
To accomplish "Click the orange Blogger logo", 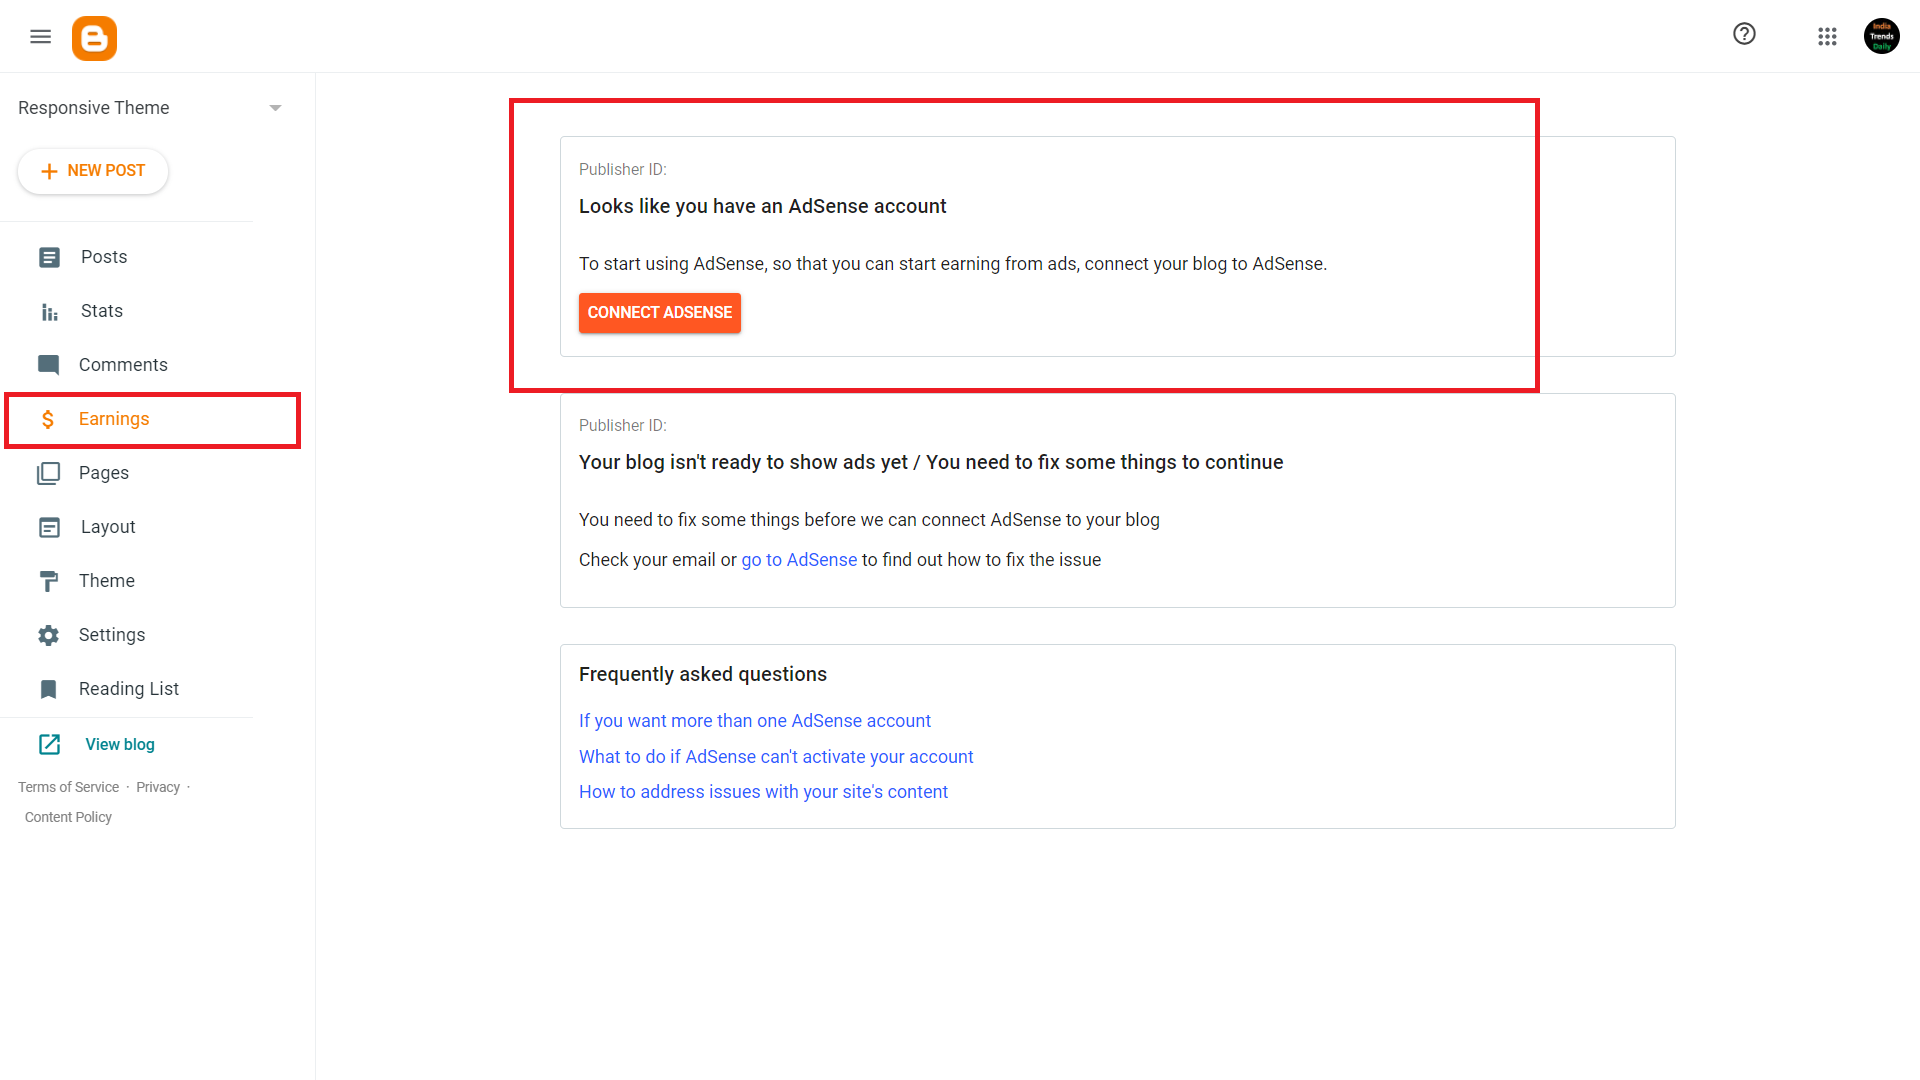I will [94, 38].
